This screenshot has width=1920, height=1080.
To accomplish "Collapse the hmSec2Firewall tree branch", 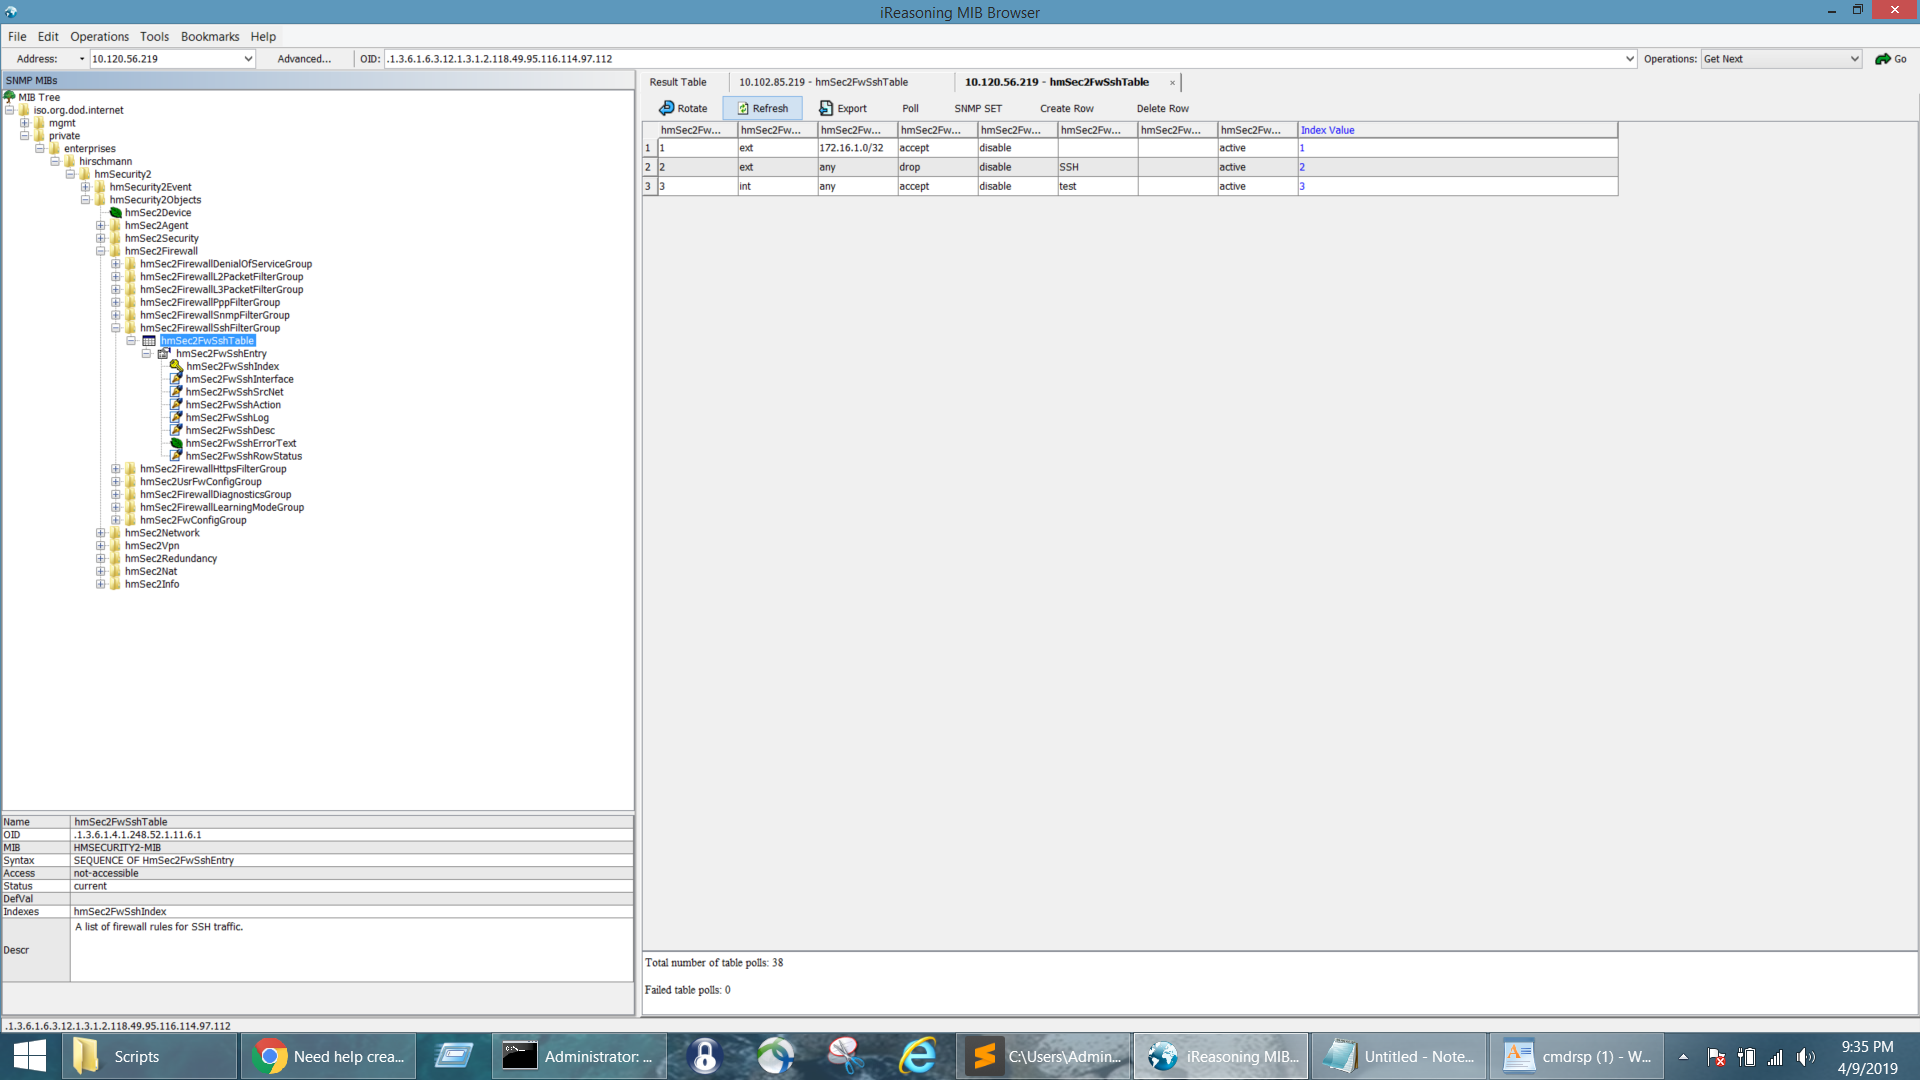I will click(x=100, y=251).
